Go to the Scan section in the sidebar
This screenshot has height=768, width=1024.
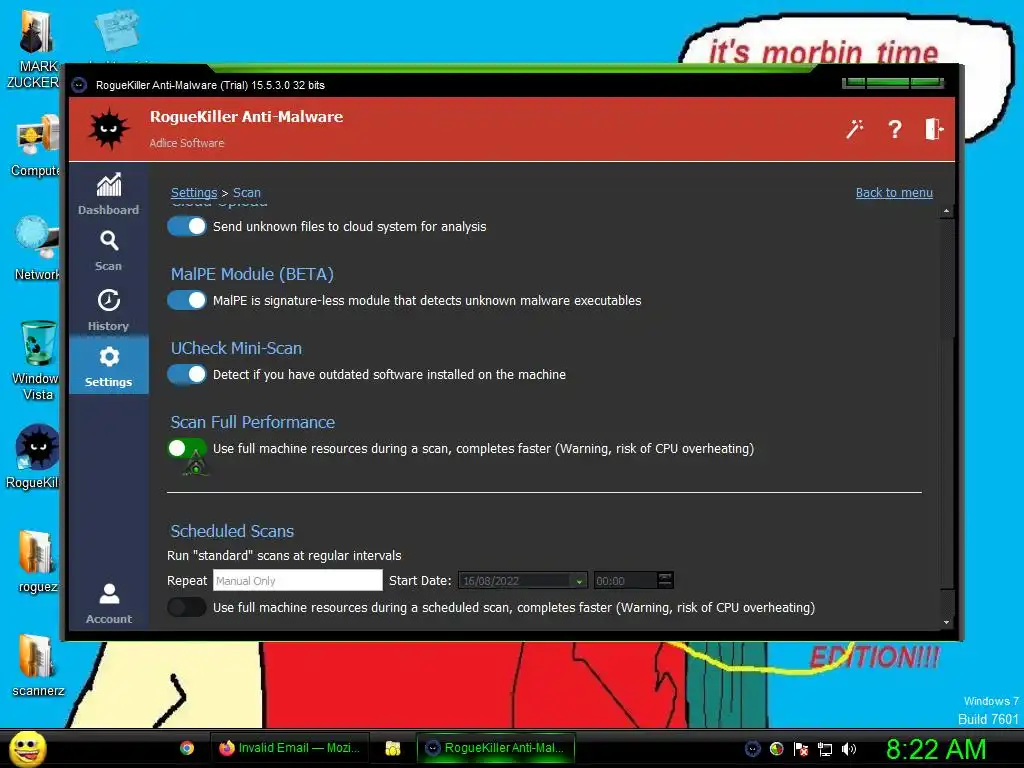point(108,250)
